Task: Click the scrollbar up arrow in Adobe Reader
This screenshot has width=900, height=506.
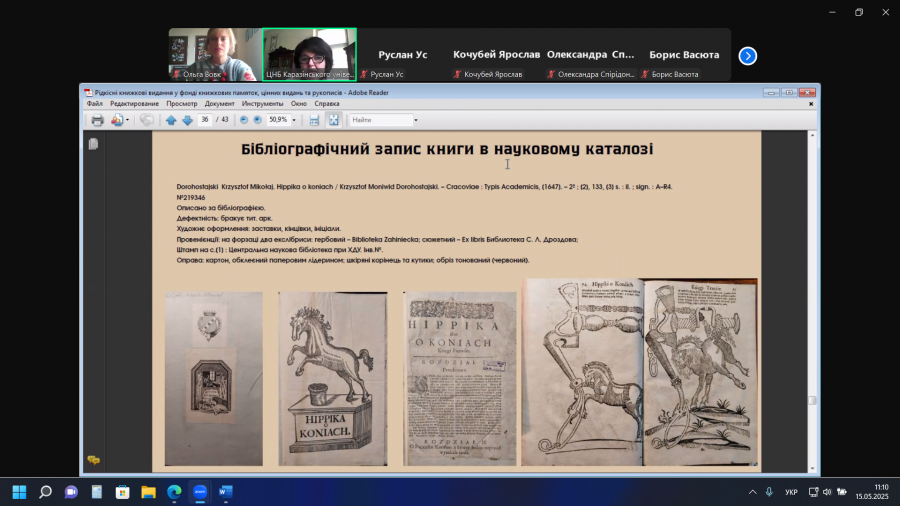Action: point(812,135)
